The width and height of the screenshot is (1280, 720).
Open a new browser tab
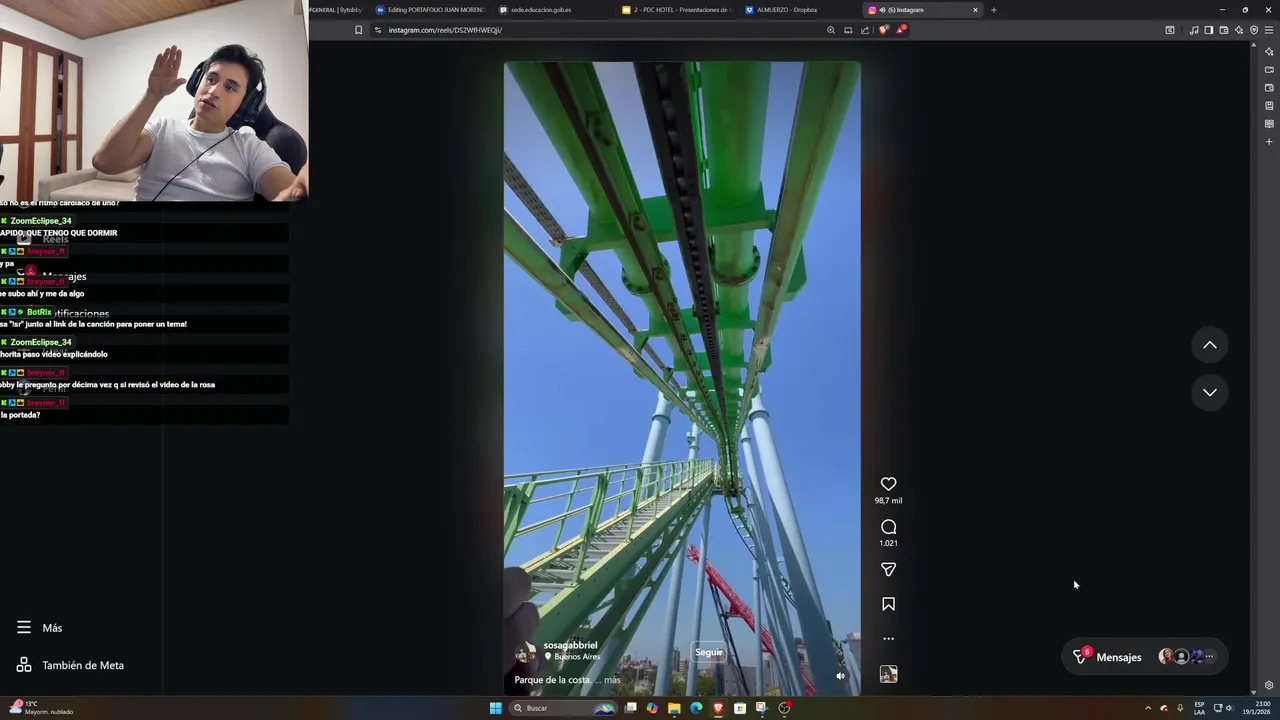[x=993, y=10]
